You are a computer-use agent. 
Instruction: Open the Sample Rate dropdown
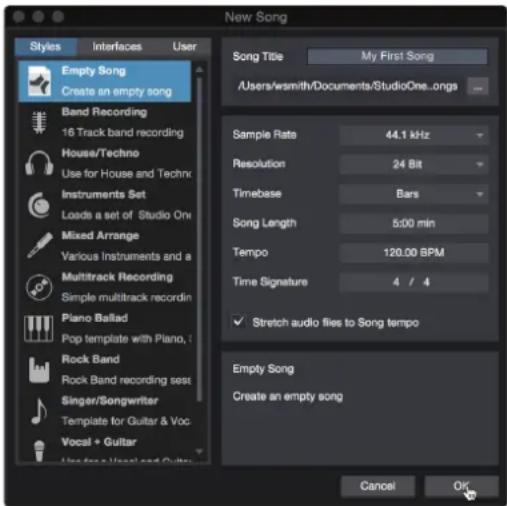click(414, 135)
